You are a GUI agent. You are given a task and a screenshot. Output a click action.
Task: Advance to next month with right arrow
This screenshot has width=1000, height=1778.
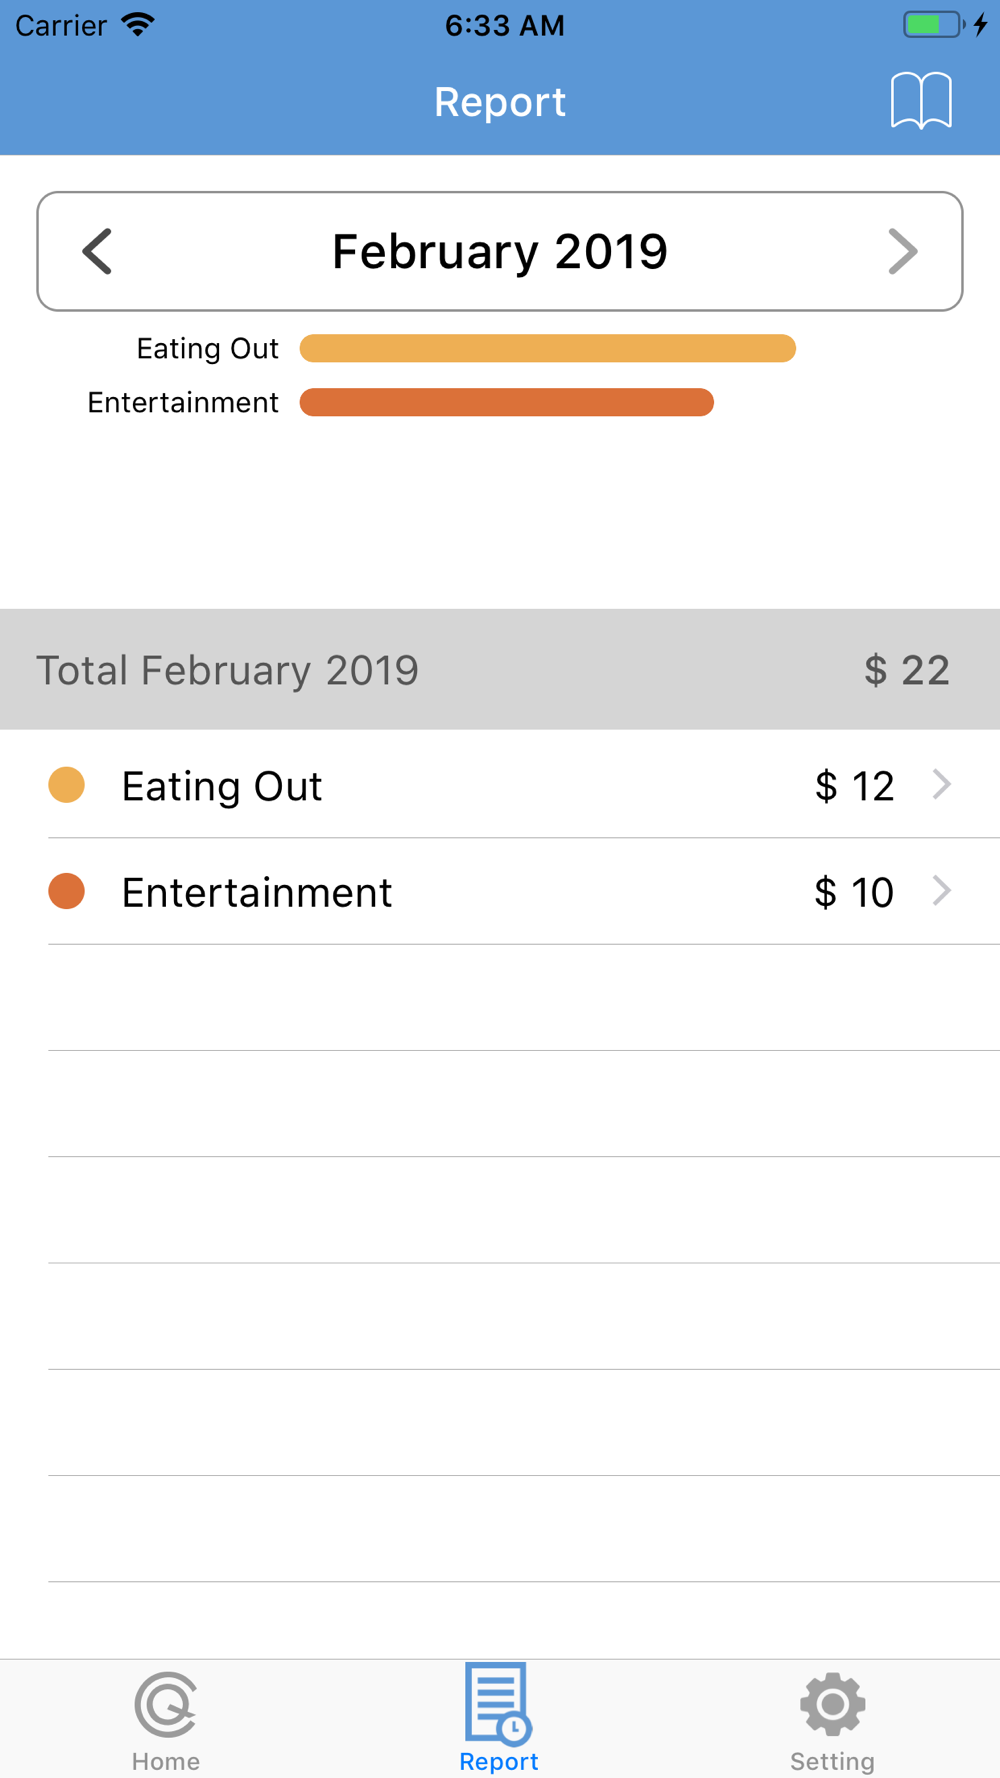click(x=902, y=251)
